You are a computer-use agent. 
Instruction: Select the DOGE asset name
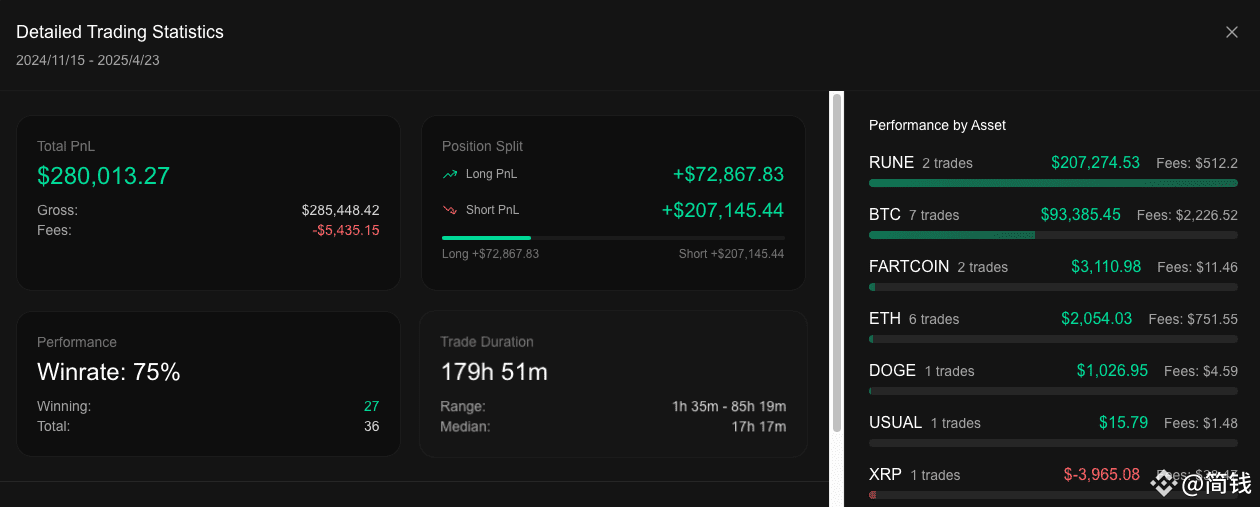click(892, 370)
